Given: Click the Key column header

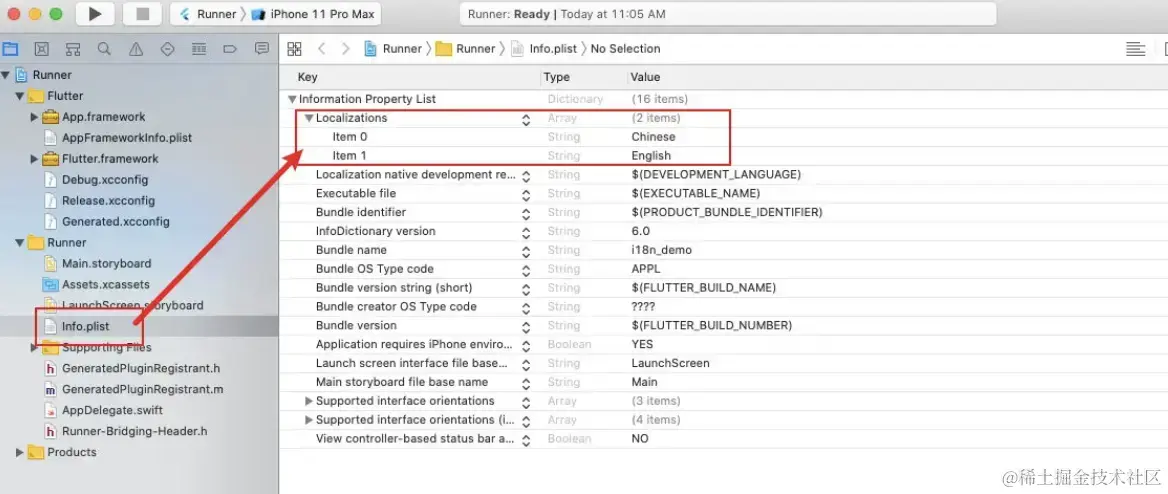Looking at the screenshot, I should 307,77.
